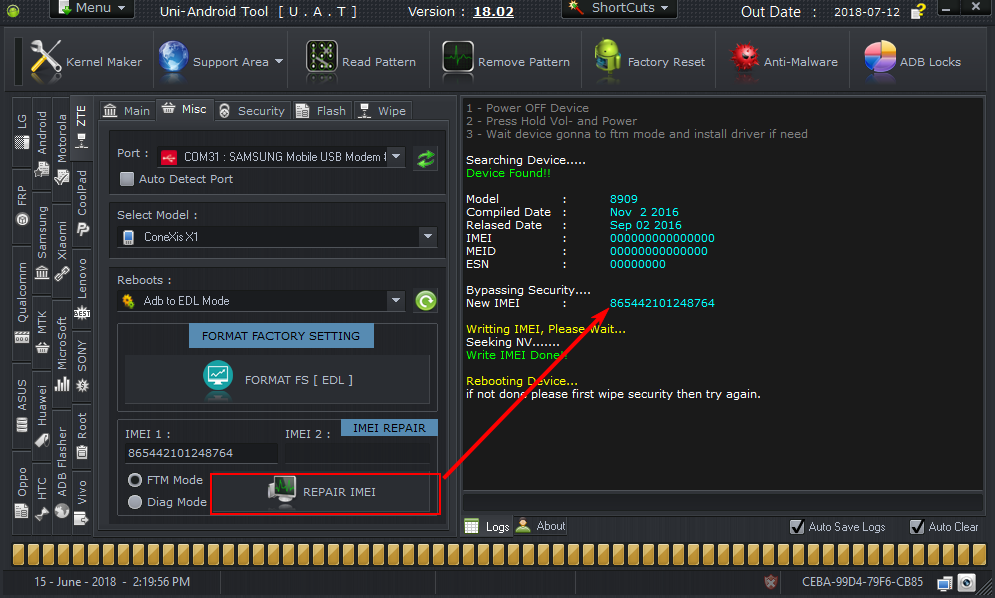Click the ADB Locks pie icon
Image resolution: width=995 pixels, height=598 pixels.
click(x=880, y=58)
